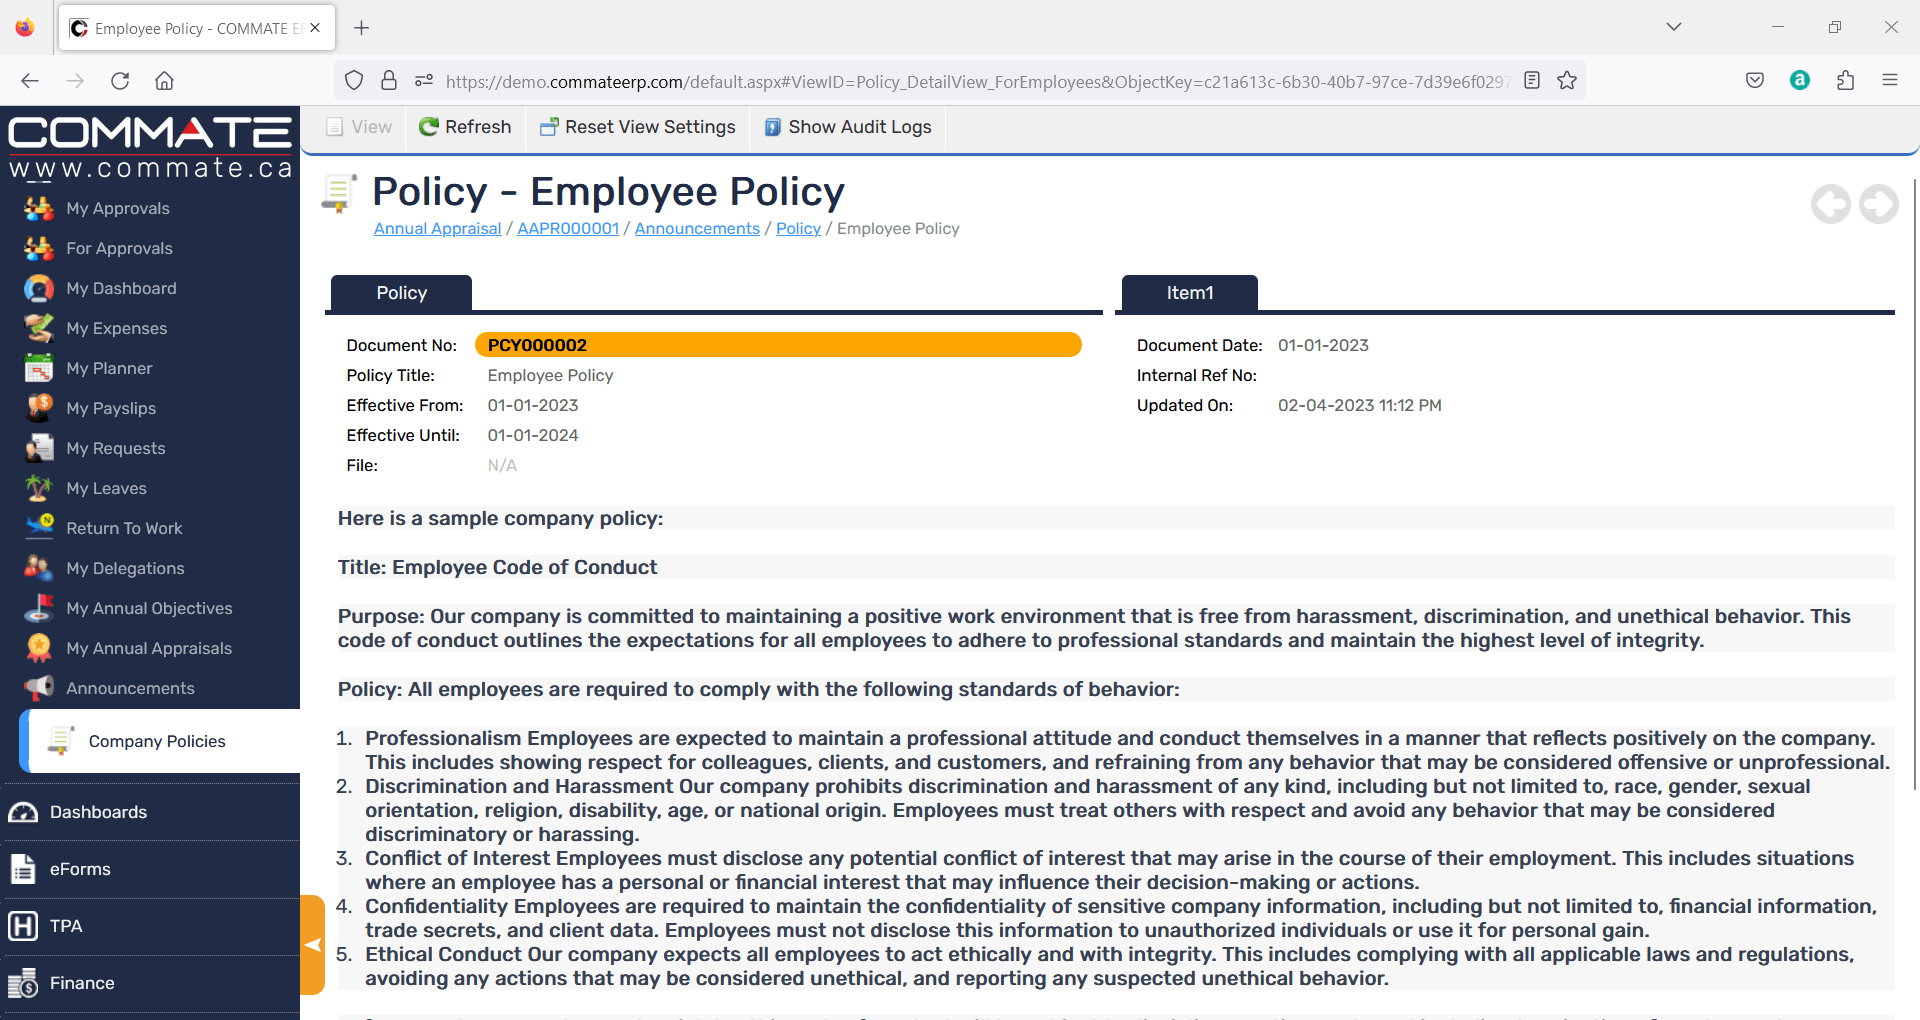Open My Expenses icon
This screenshot has width=1920, height=1020.
[x=39, y=328]
